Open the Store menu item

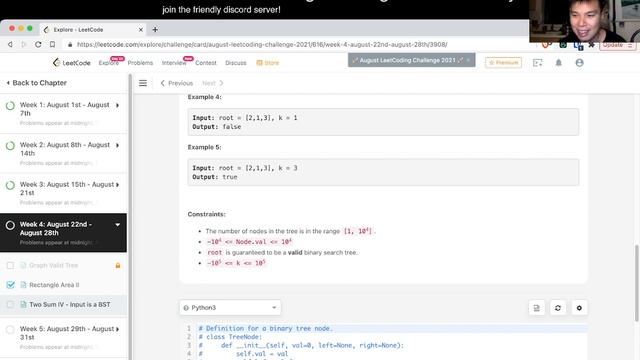(x=268, y=63)
